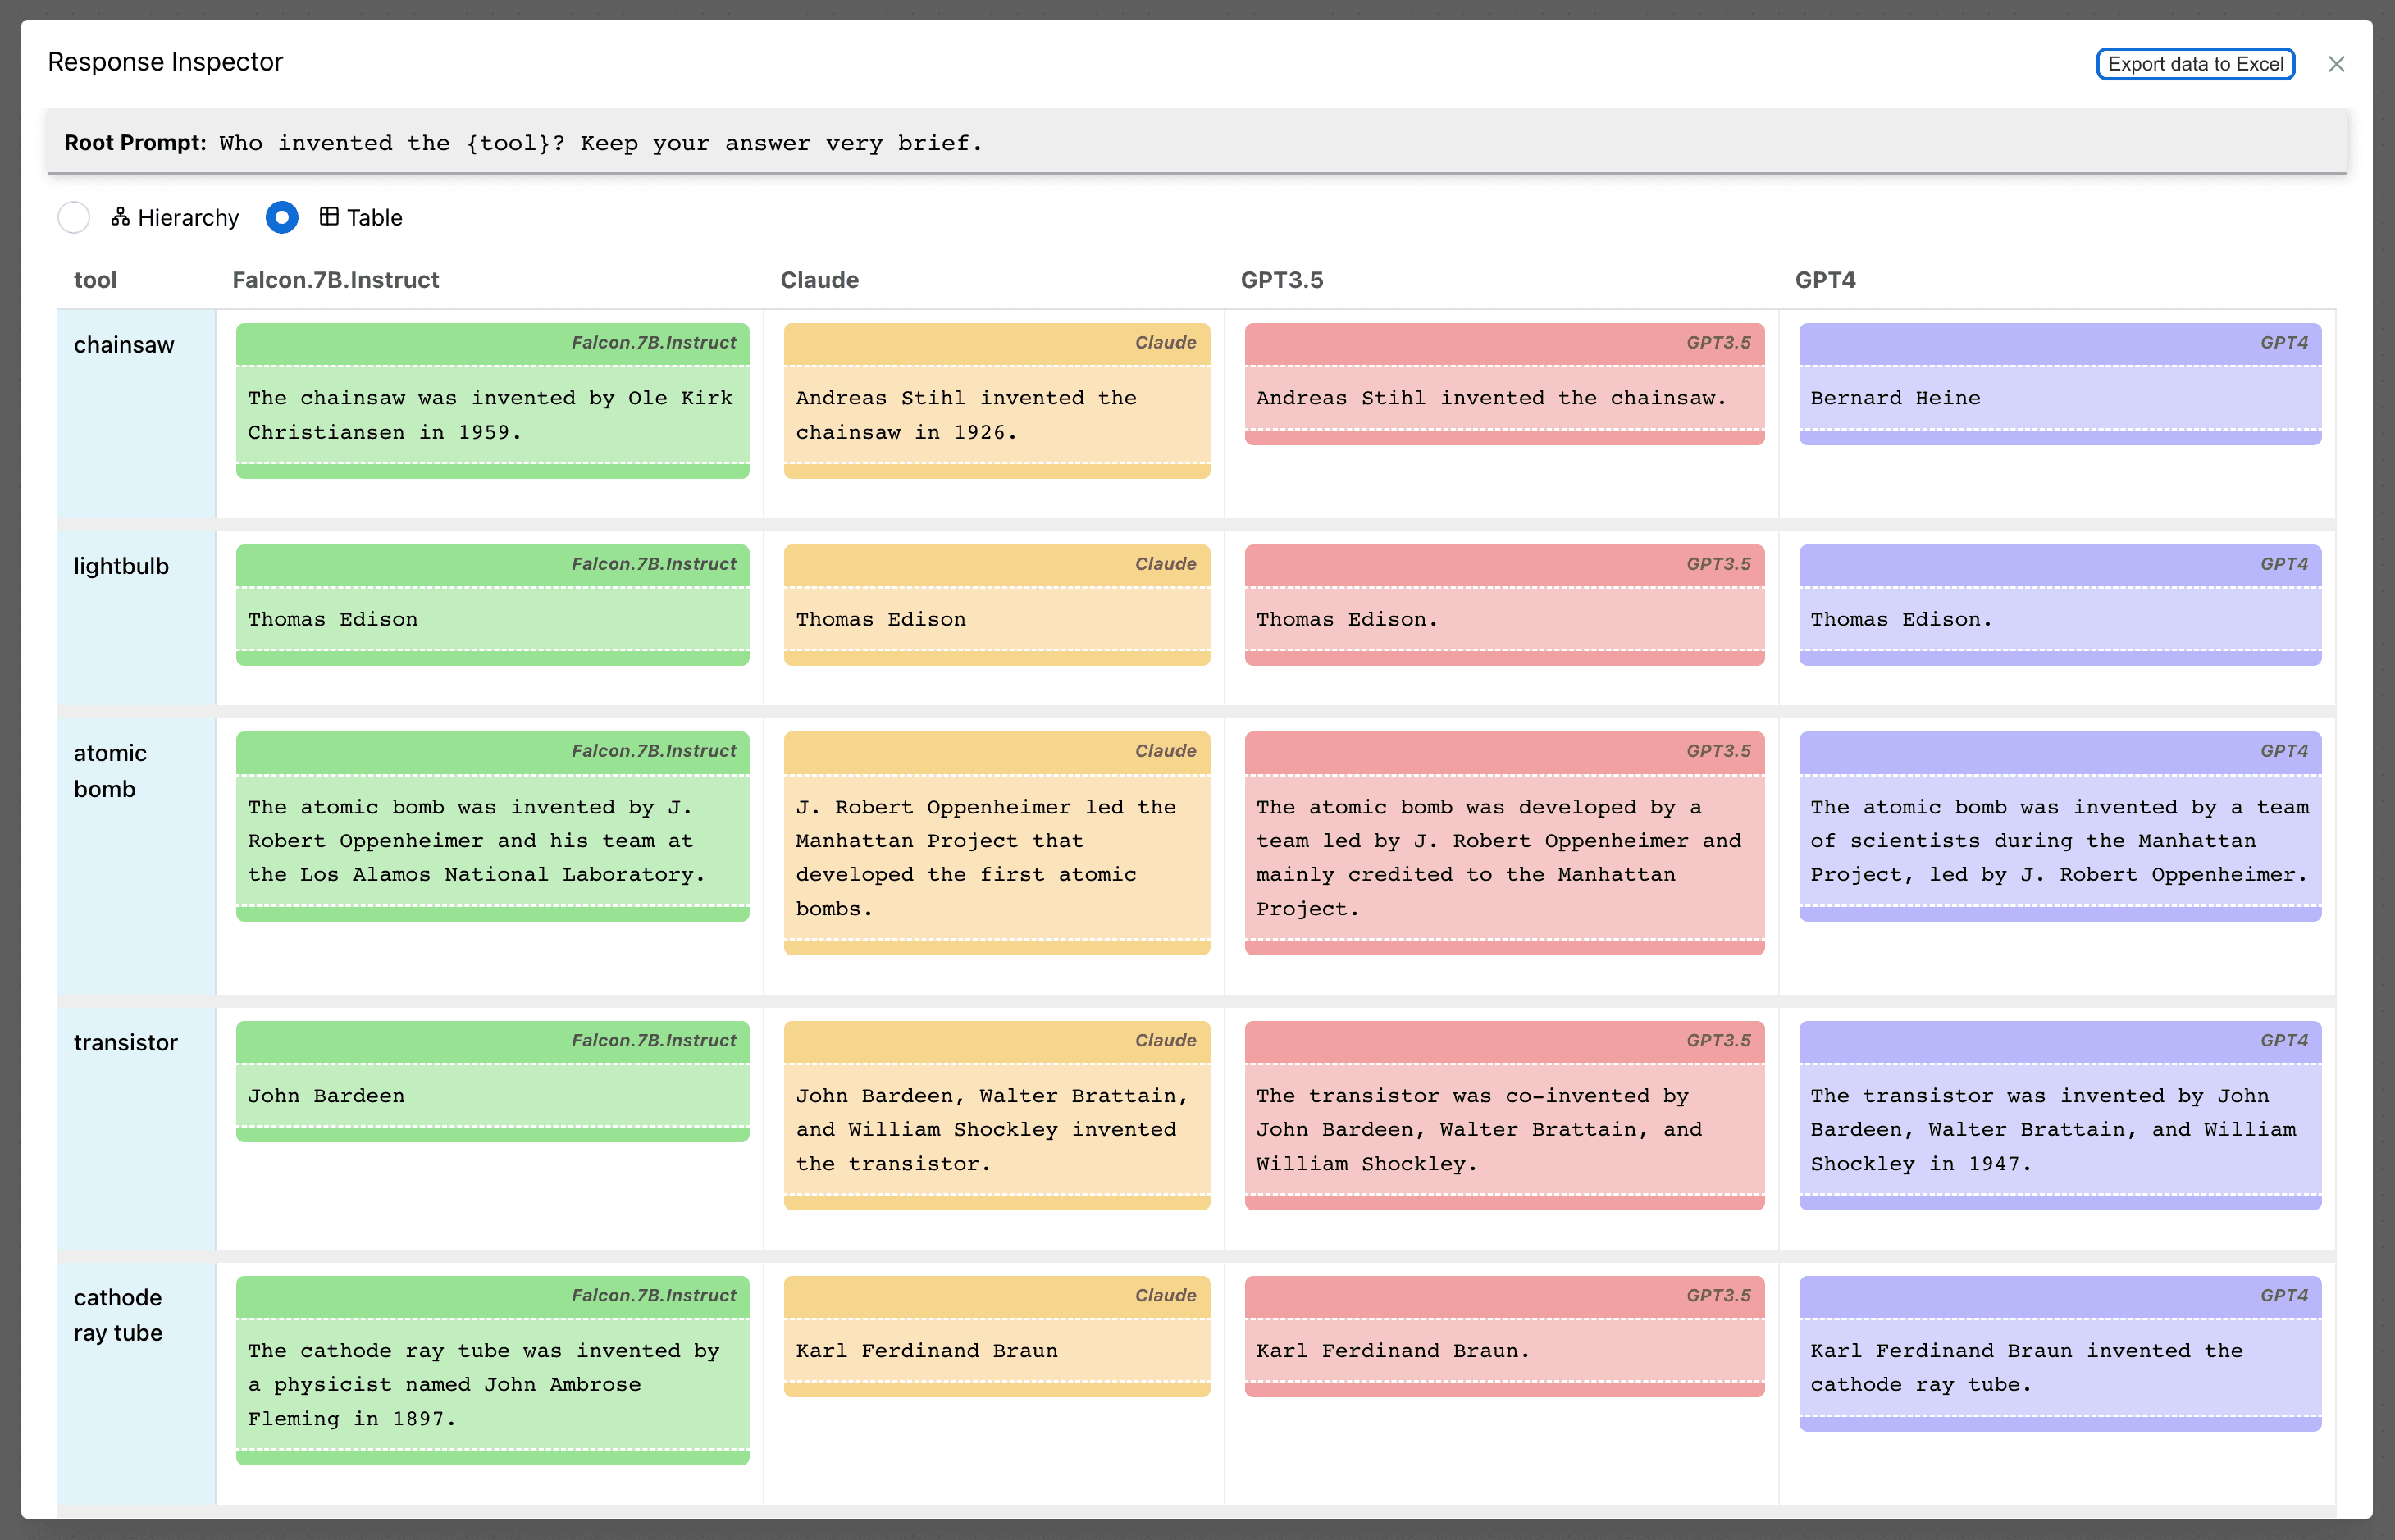Click Claude response 'Andreas Stihl invented the chainsaw in 1926'
The width and height of the screenshot is (2395, 1540).
[x=997, y=415]
